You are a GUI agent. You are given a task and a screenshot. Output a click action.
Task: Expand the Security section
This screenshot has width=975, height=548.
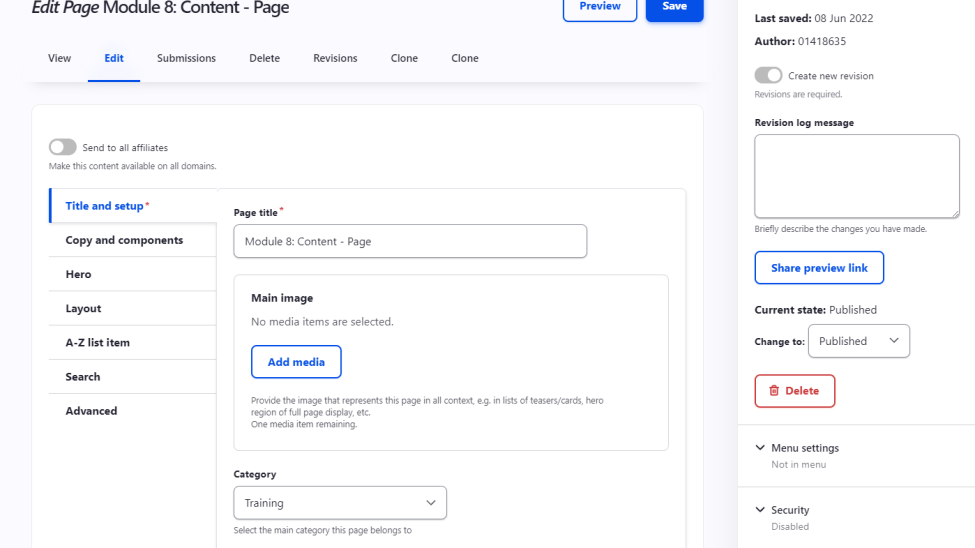click(789, 510)
